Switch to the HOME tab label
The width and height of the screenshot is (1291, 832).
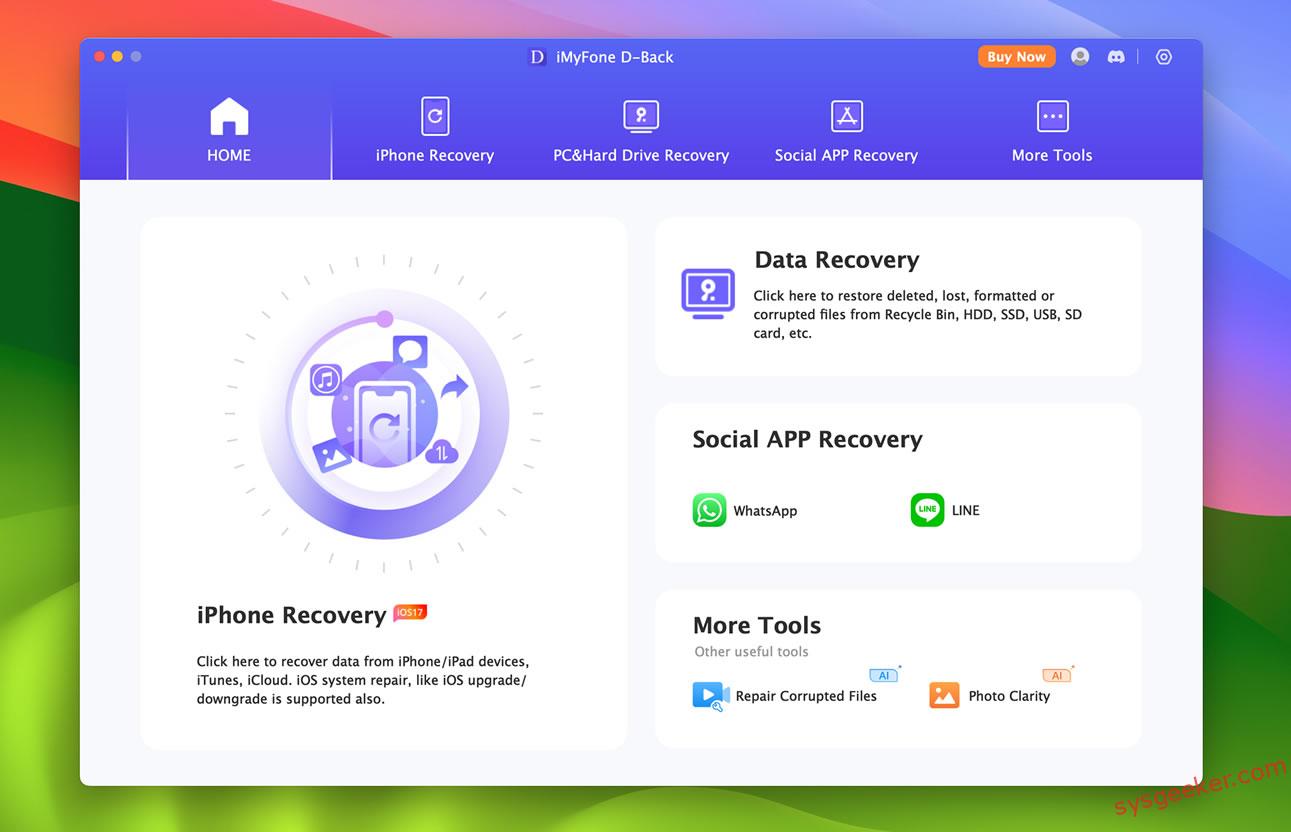point(229,155)
